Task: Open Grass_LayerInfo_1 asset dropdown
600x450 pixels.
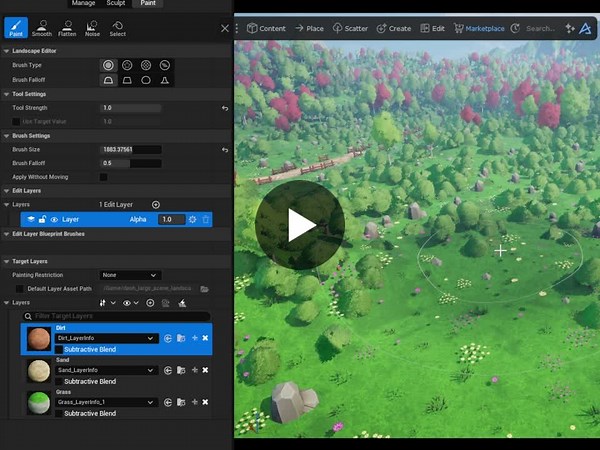Action: [x=107, y=402]
